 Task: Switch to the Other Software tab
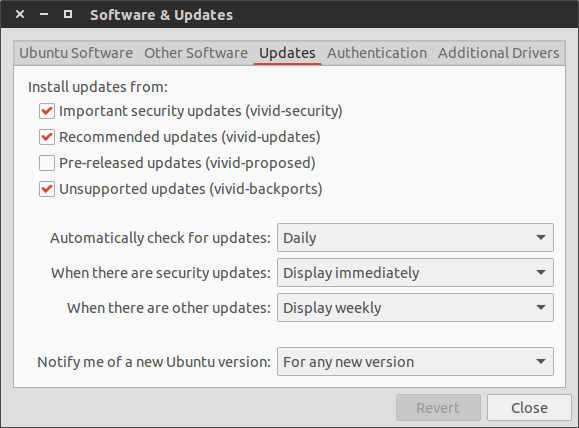pyautogui.click(x=196, y=53)
